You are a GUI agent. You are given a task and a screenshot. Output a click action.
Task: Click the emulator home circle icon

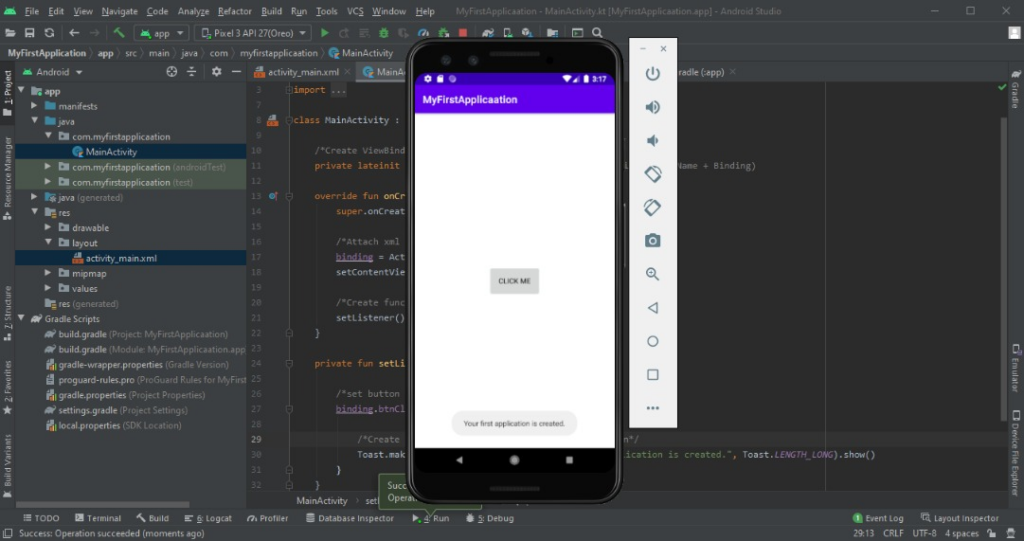click(x=652, y=341)
